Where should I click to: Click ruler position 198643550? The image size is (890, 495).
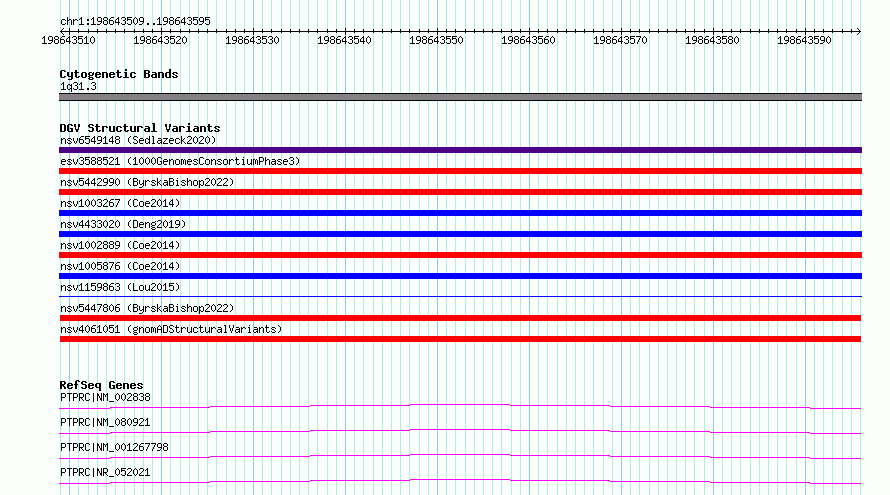[436, 40]
